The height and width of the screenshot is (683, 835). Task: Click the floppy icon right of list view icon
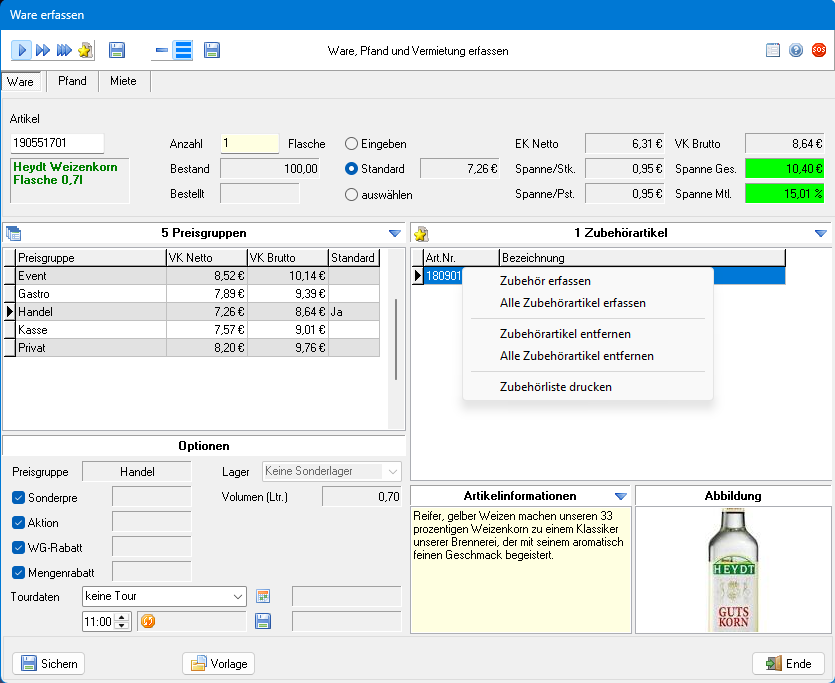point(212,51)
